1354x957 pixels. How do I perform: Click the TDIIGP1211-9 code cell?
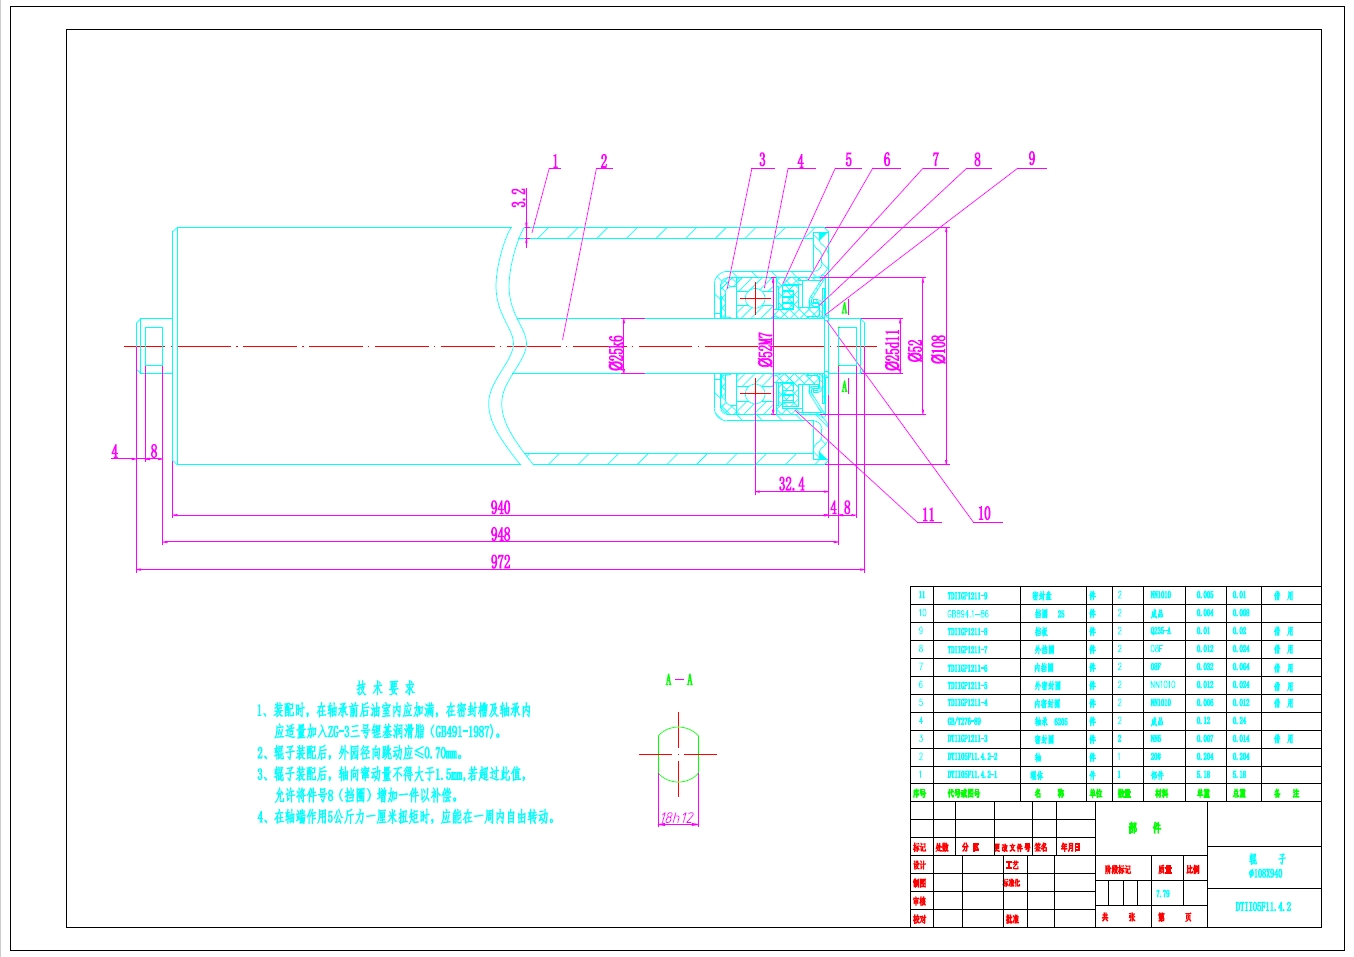[x=967, y=595]
